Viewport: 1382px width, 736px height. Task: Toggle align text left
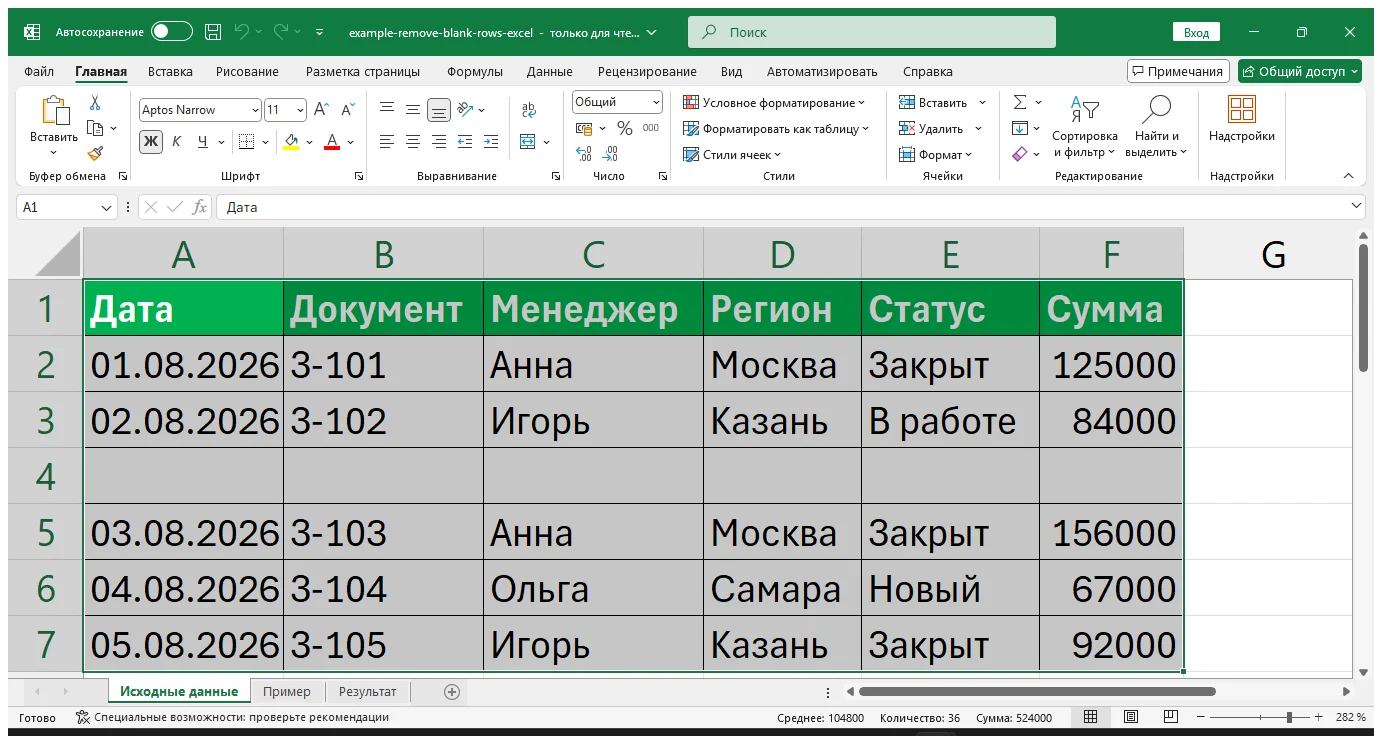386,142
